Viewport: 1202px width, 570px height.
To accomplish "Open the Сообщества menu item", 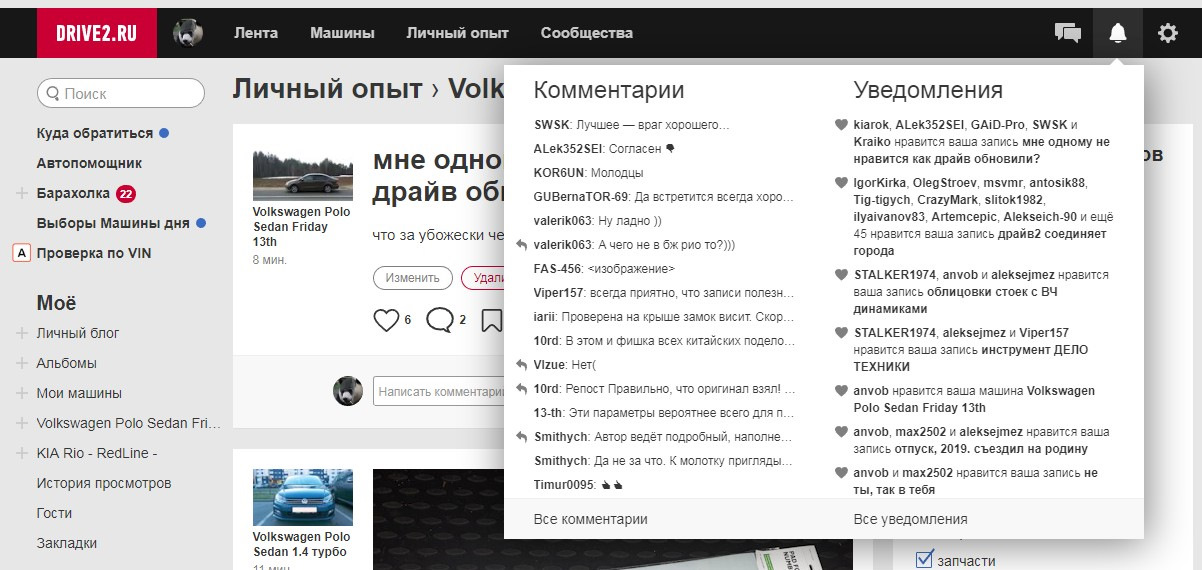I will tap(587, 33).
